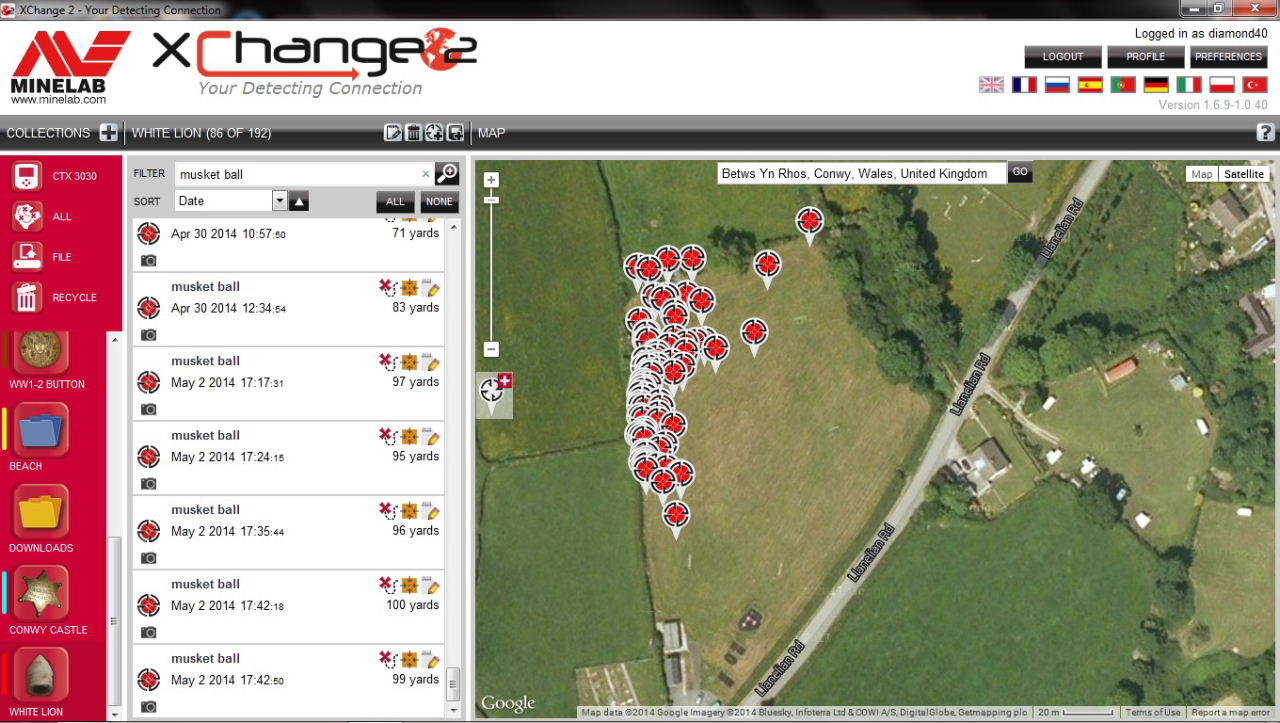The image size is (1280, 723).
Task: Switch language to Portuguese flag
Action: click(1123, 85)
